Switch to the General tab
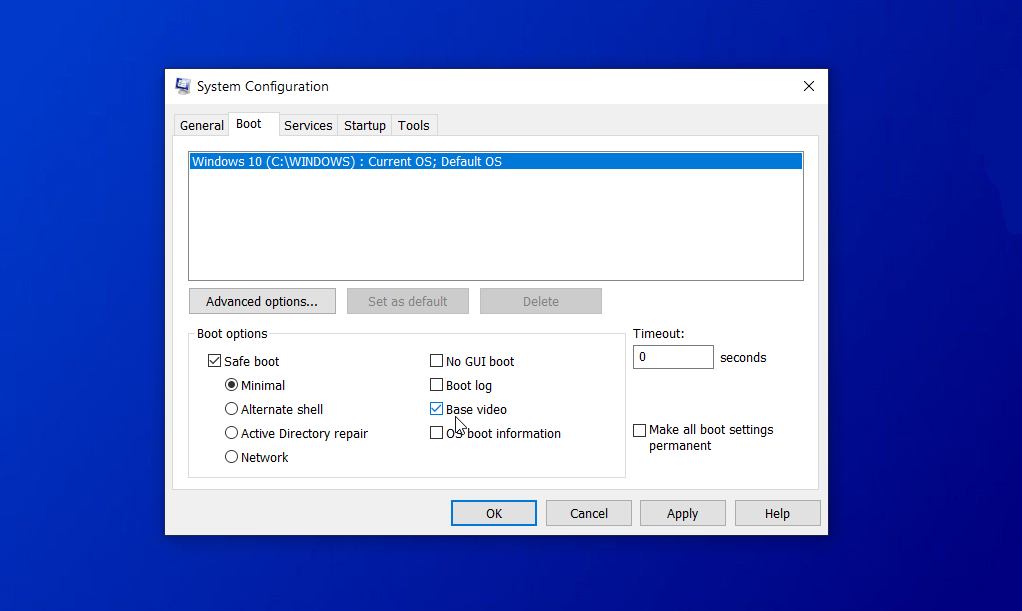1022x611 pixels. click(x=201, y=125)
